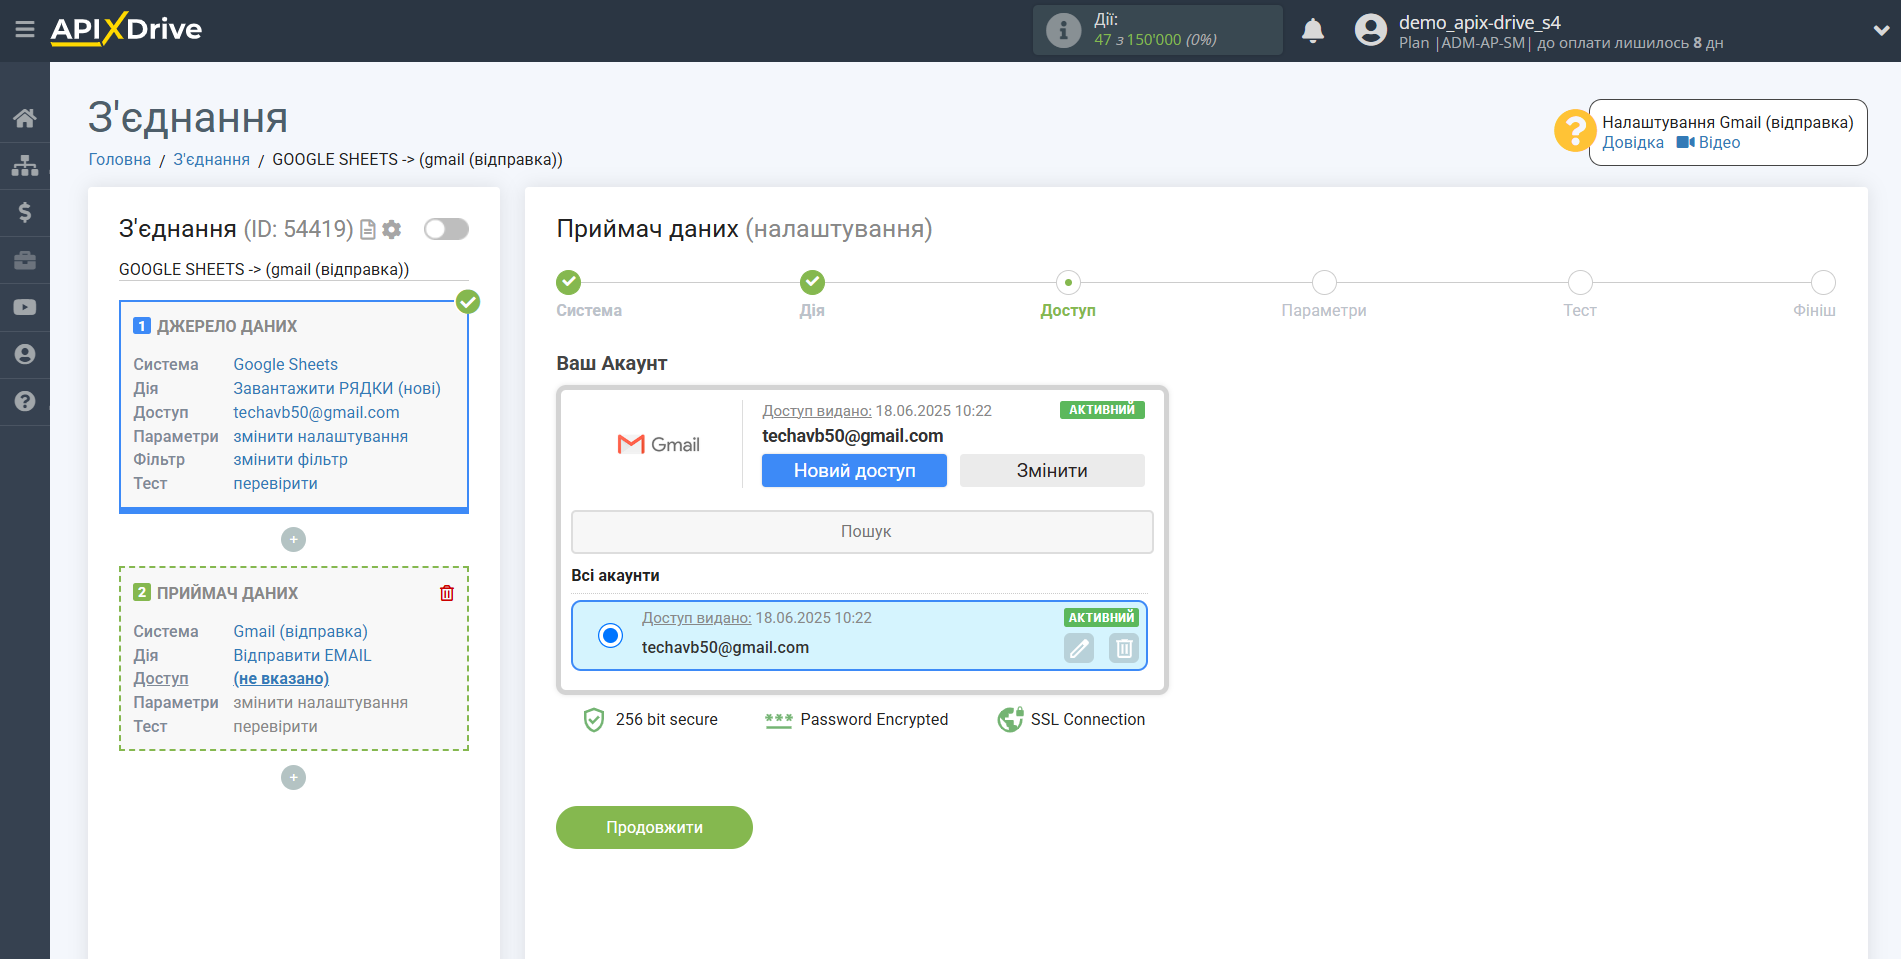Click the Продовжити button
This screenshot has height=959, width=1901.
click(x=654, y=828)
